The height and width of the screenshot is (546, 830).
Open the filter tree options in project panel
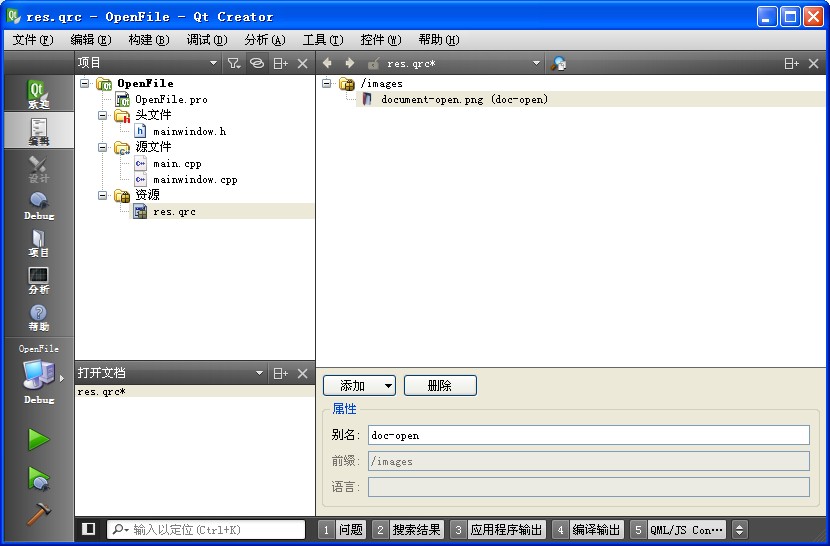tap(233, 64)
